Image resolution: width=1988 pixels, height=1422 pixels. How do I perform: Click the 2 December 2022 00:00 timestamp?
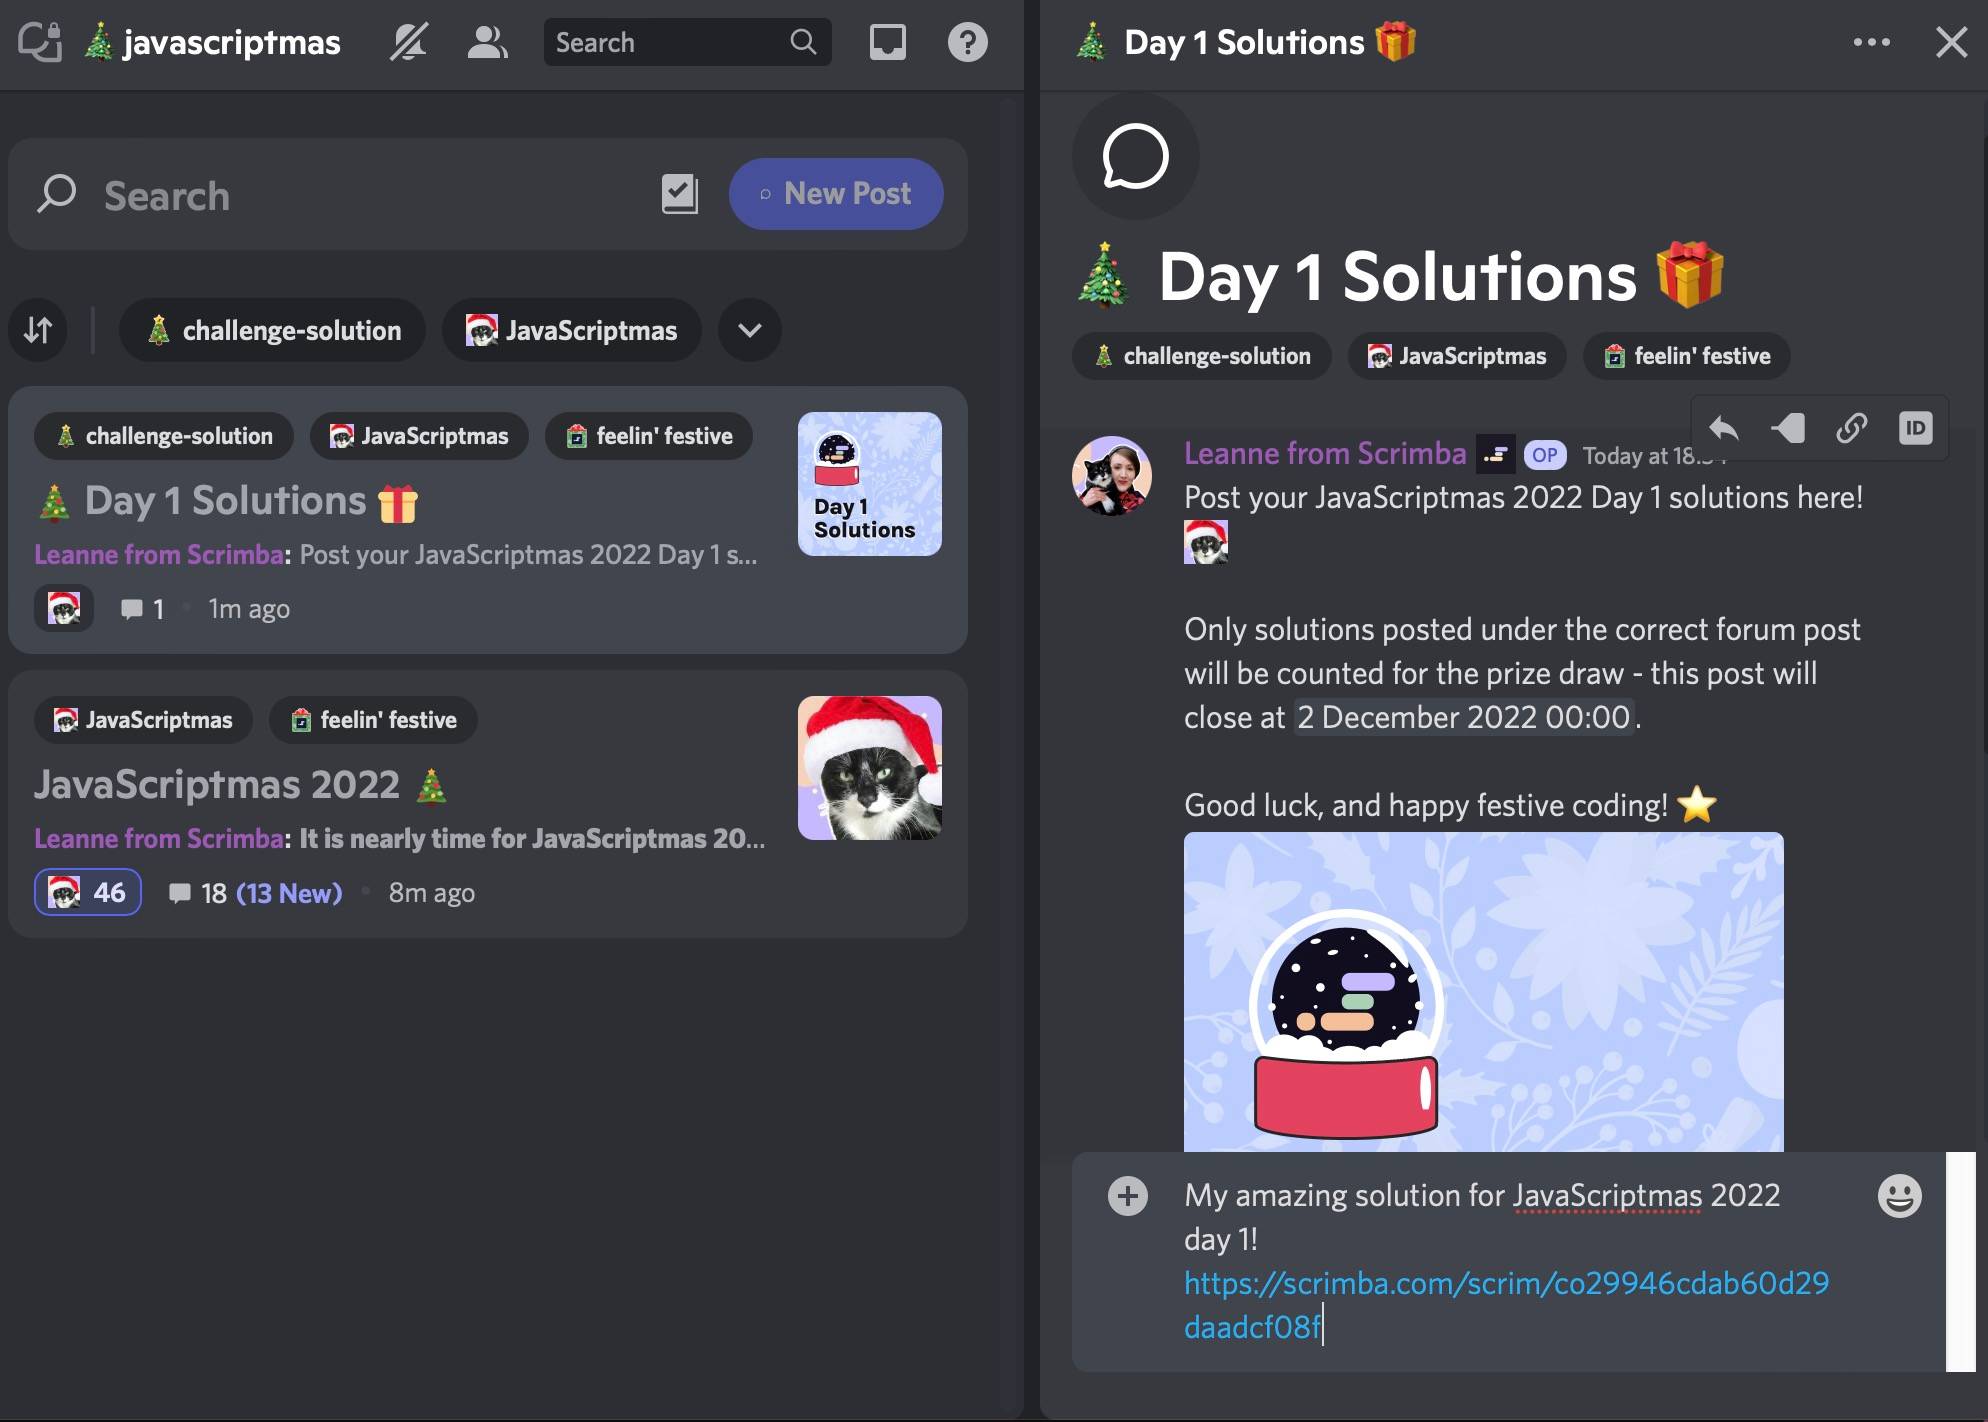click(1464, 717)
